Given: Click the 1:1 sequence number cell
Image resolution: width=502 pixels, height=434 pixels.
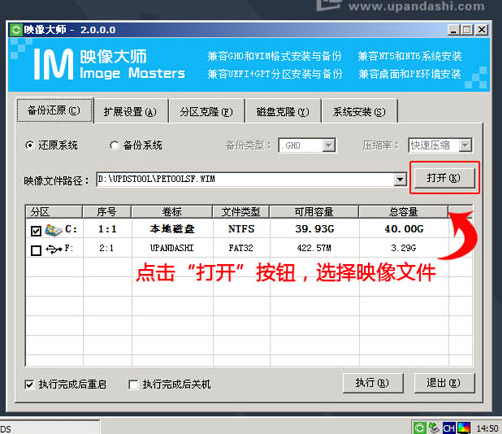Looking at the screenshot, I should 107,229.
